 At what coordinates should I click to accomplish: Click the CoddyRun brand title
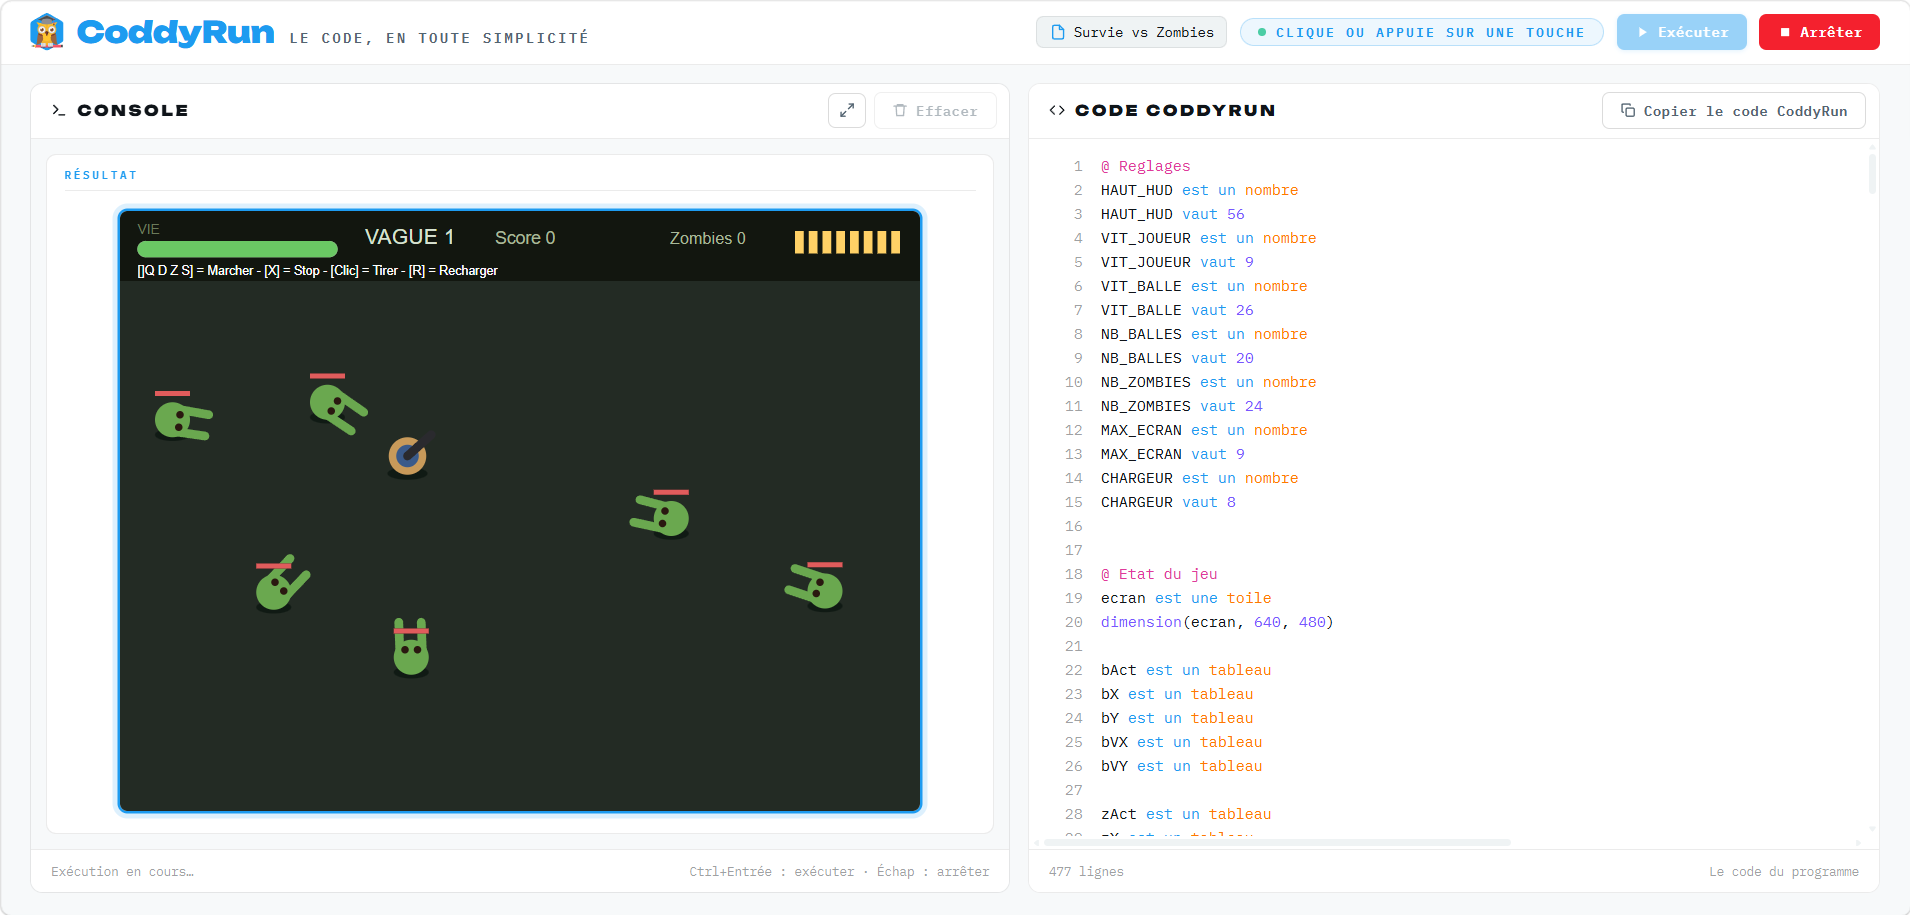176,32
